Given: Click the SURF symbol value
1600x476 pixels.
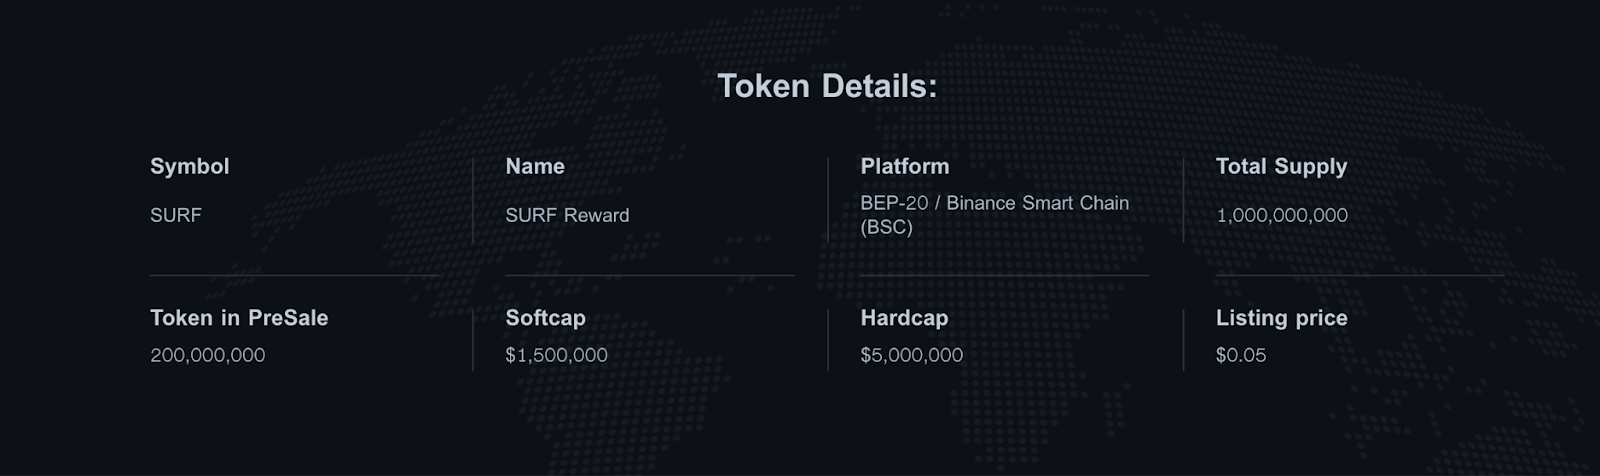Looking at the screenshot, I should tap(176, 215).
